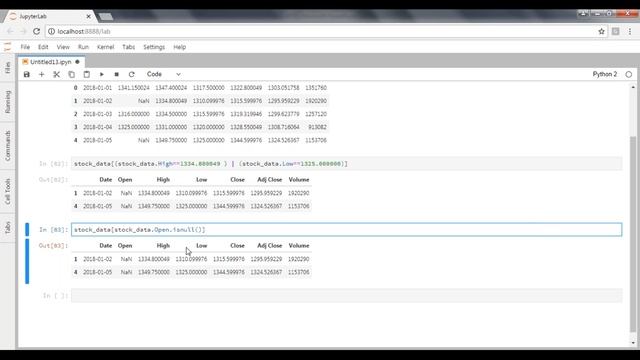
Task: Go forward in the browser
Action: [23, 31]
